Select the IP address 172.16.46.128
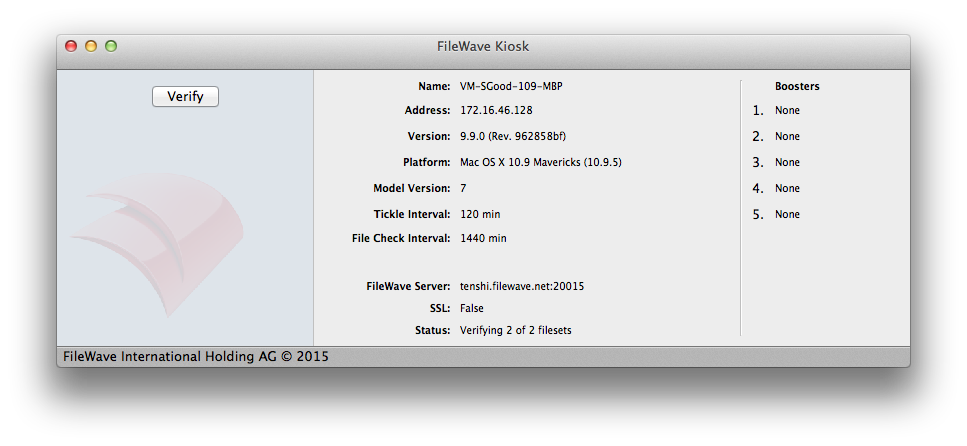Screen dimensions: 967x446 [496, 110]
